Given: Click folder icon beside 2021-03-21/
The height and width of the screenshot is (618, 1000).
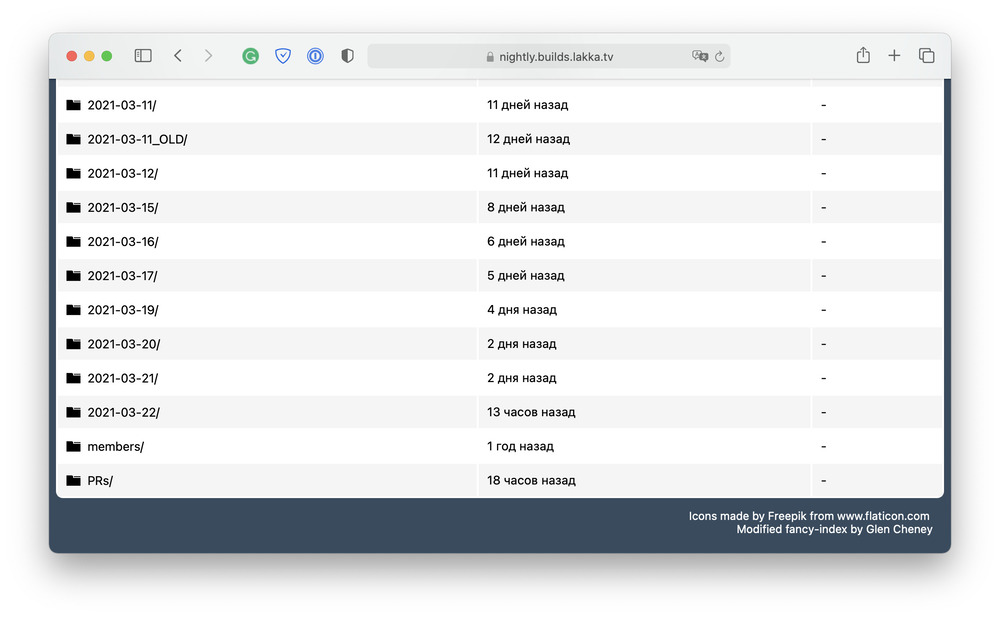Looking at the screenshot, I should 73,378.
